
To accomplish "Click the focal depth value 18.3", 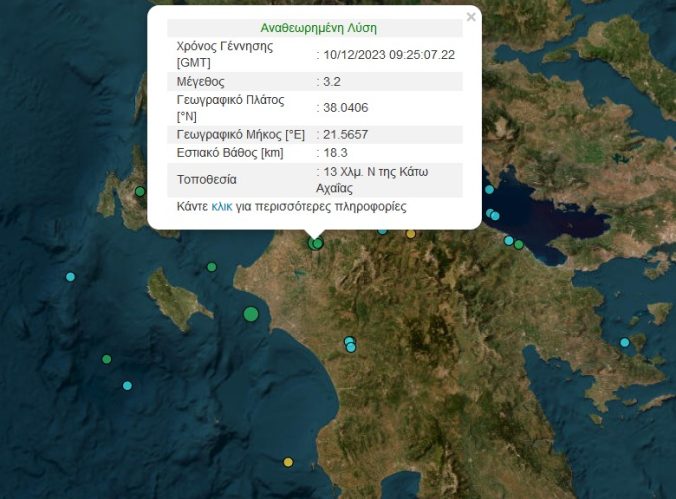I will pos(335,152).
